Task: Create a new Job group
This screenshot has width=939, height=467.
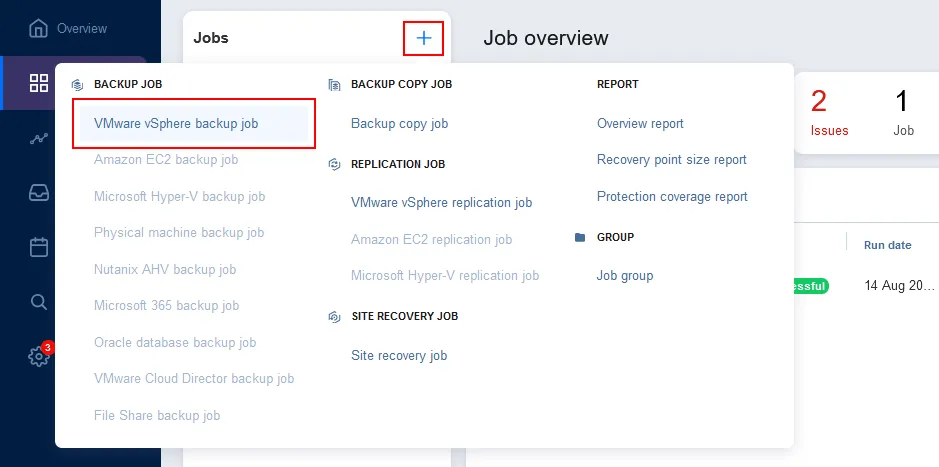Action: pyautogui.click(x=624, y=275)
